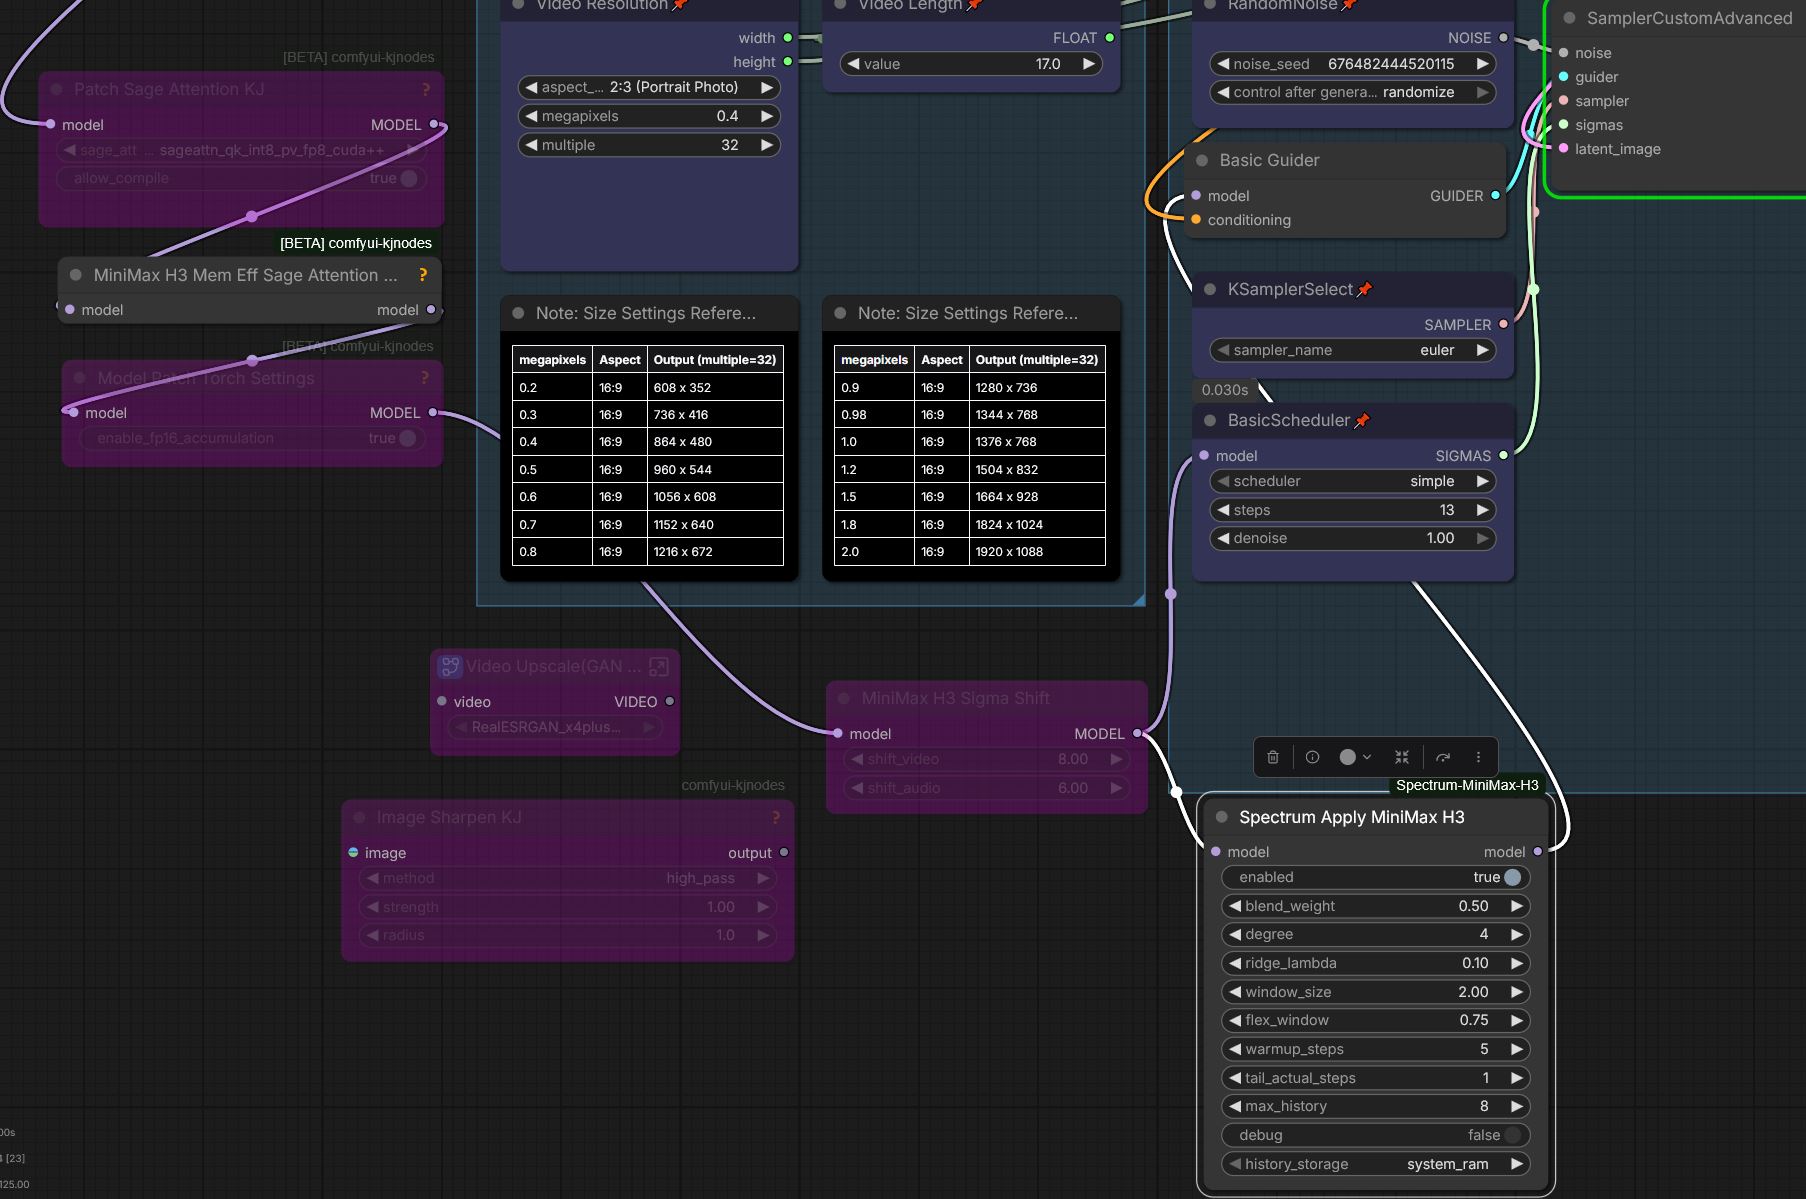Unpin the BasicScheduler node

pyautogui.click(x=1362, y=421)
